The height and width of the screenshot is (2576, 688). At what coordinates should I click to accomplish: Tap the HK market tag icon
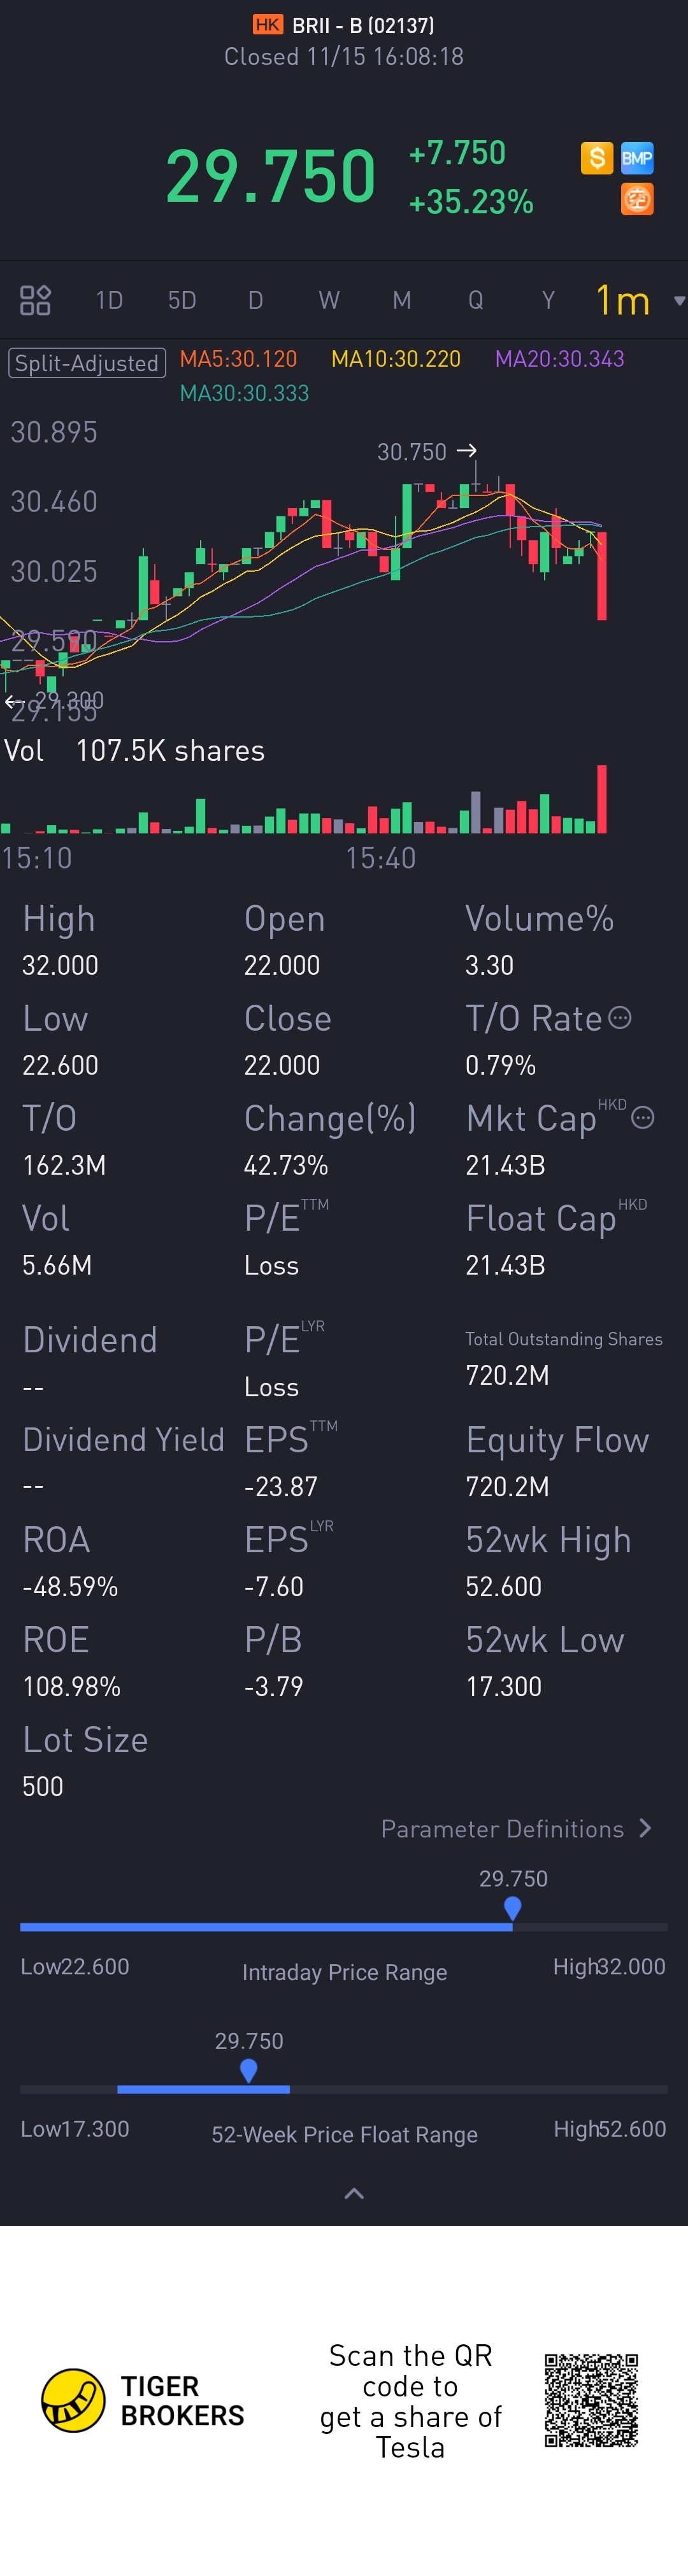pos(268,25)
